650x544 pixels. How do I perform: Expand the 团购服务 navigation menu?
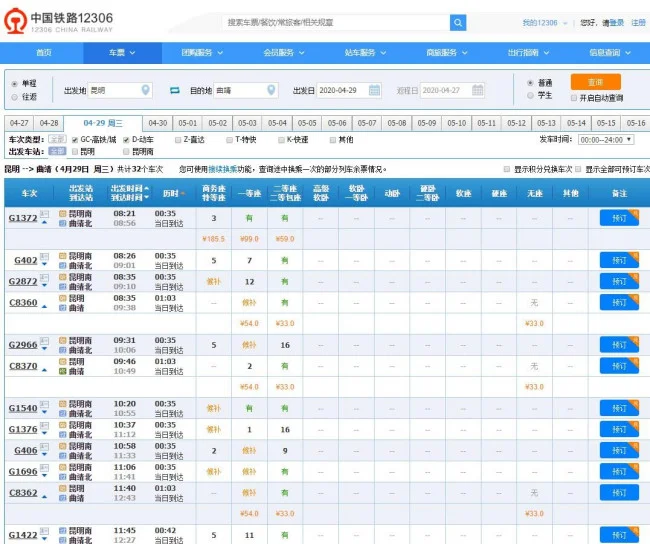point(202,53)
